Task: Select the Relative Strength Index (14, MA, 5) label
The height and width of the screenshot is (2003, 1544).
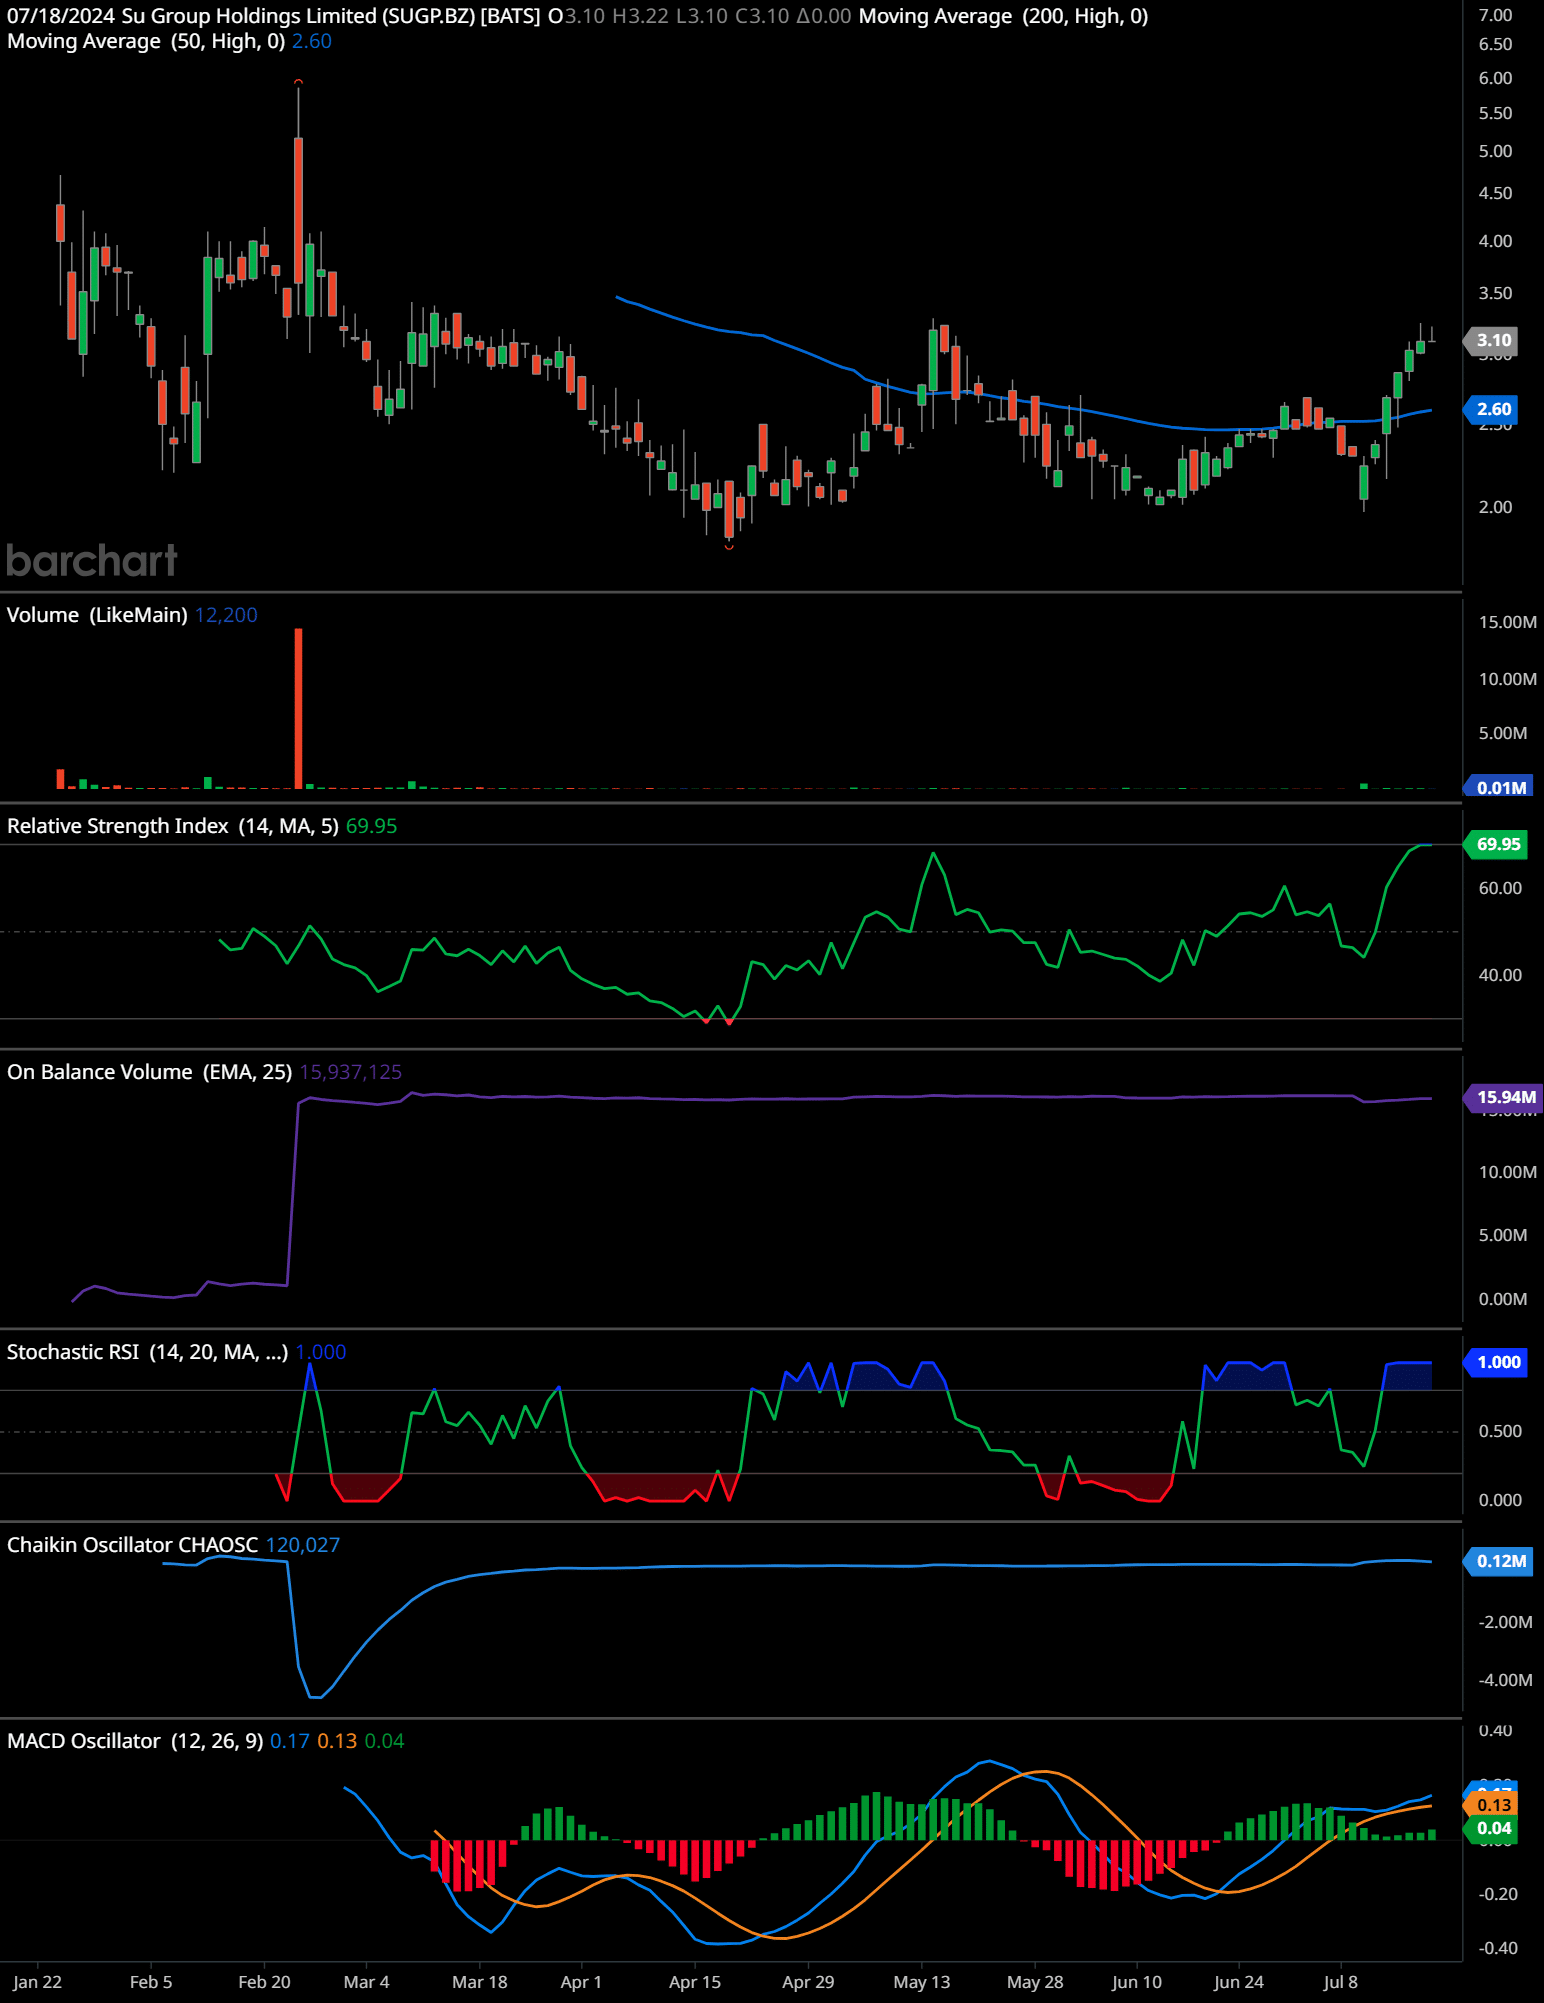Action: [173, 826]
